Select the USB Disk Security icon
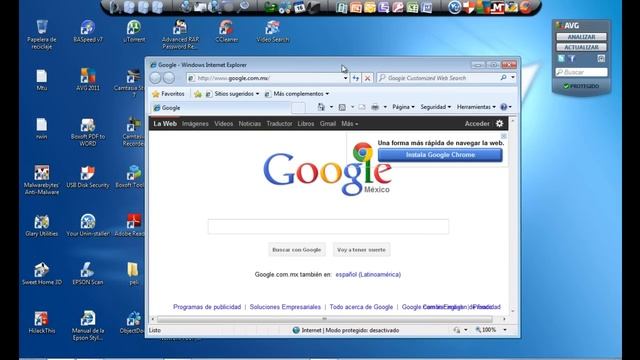The height and width of the screenshot is (360, 640). pos(88,176)
